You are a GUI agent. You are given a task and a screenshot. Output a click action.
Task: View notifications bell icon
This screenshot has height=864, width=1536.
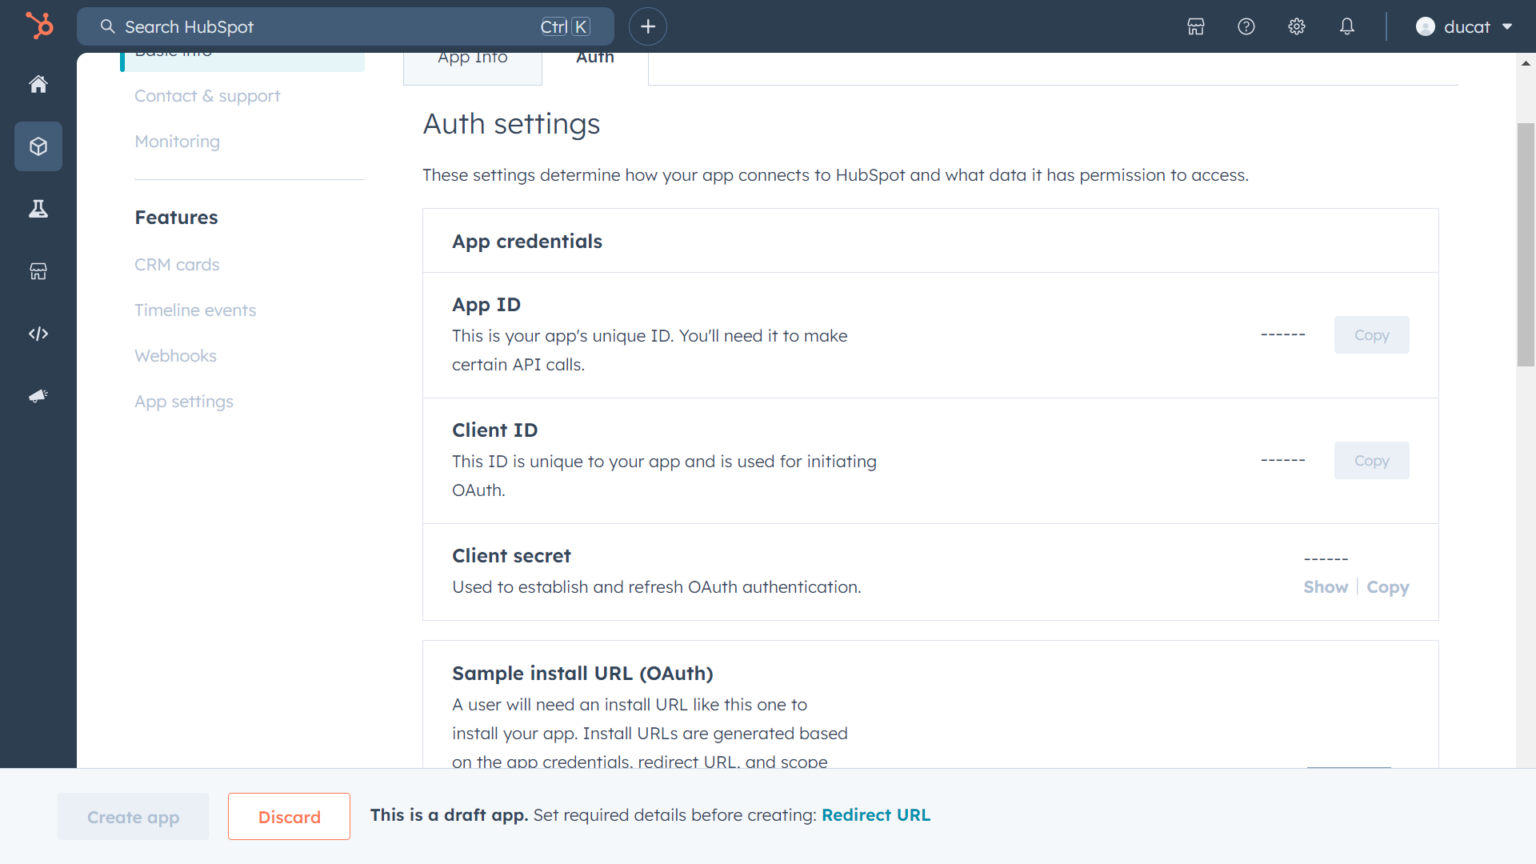click(x=1347, y=27)
